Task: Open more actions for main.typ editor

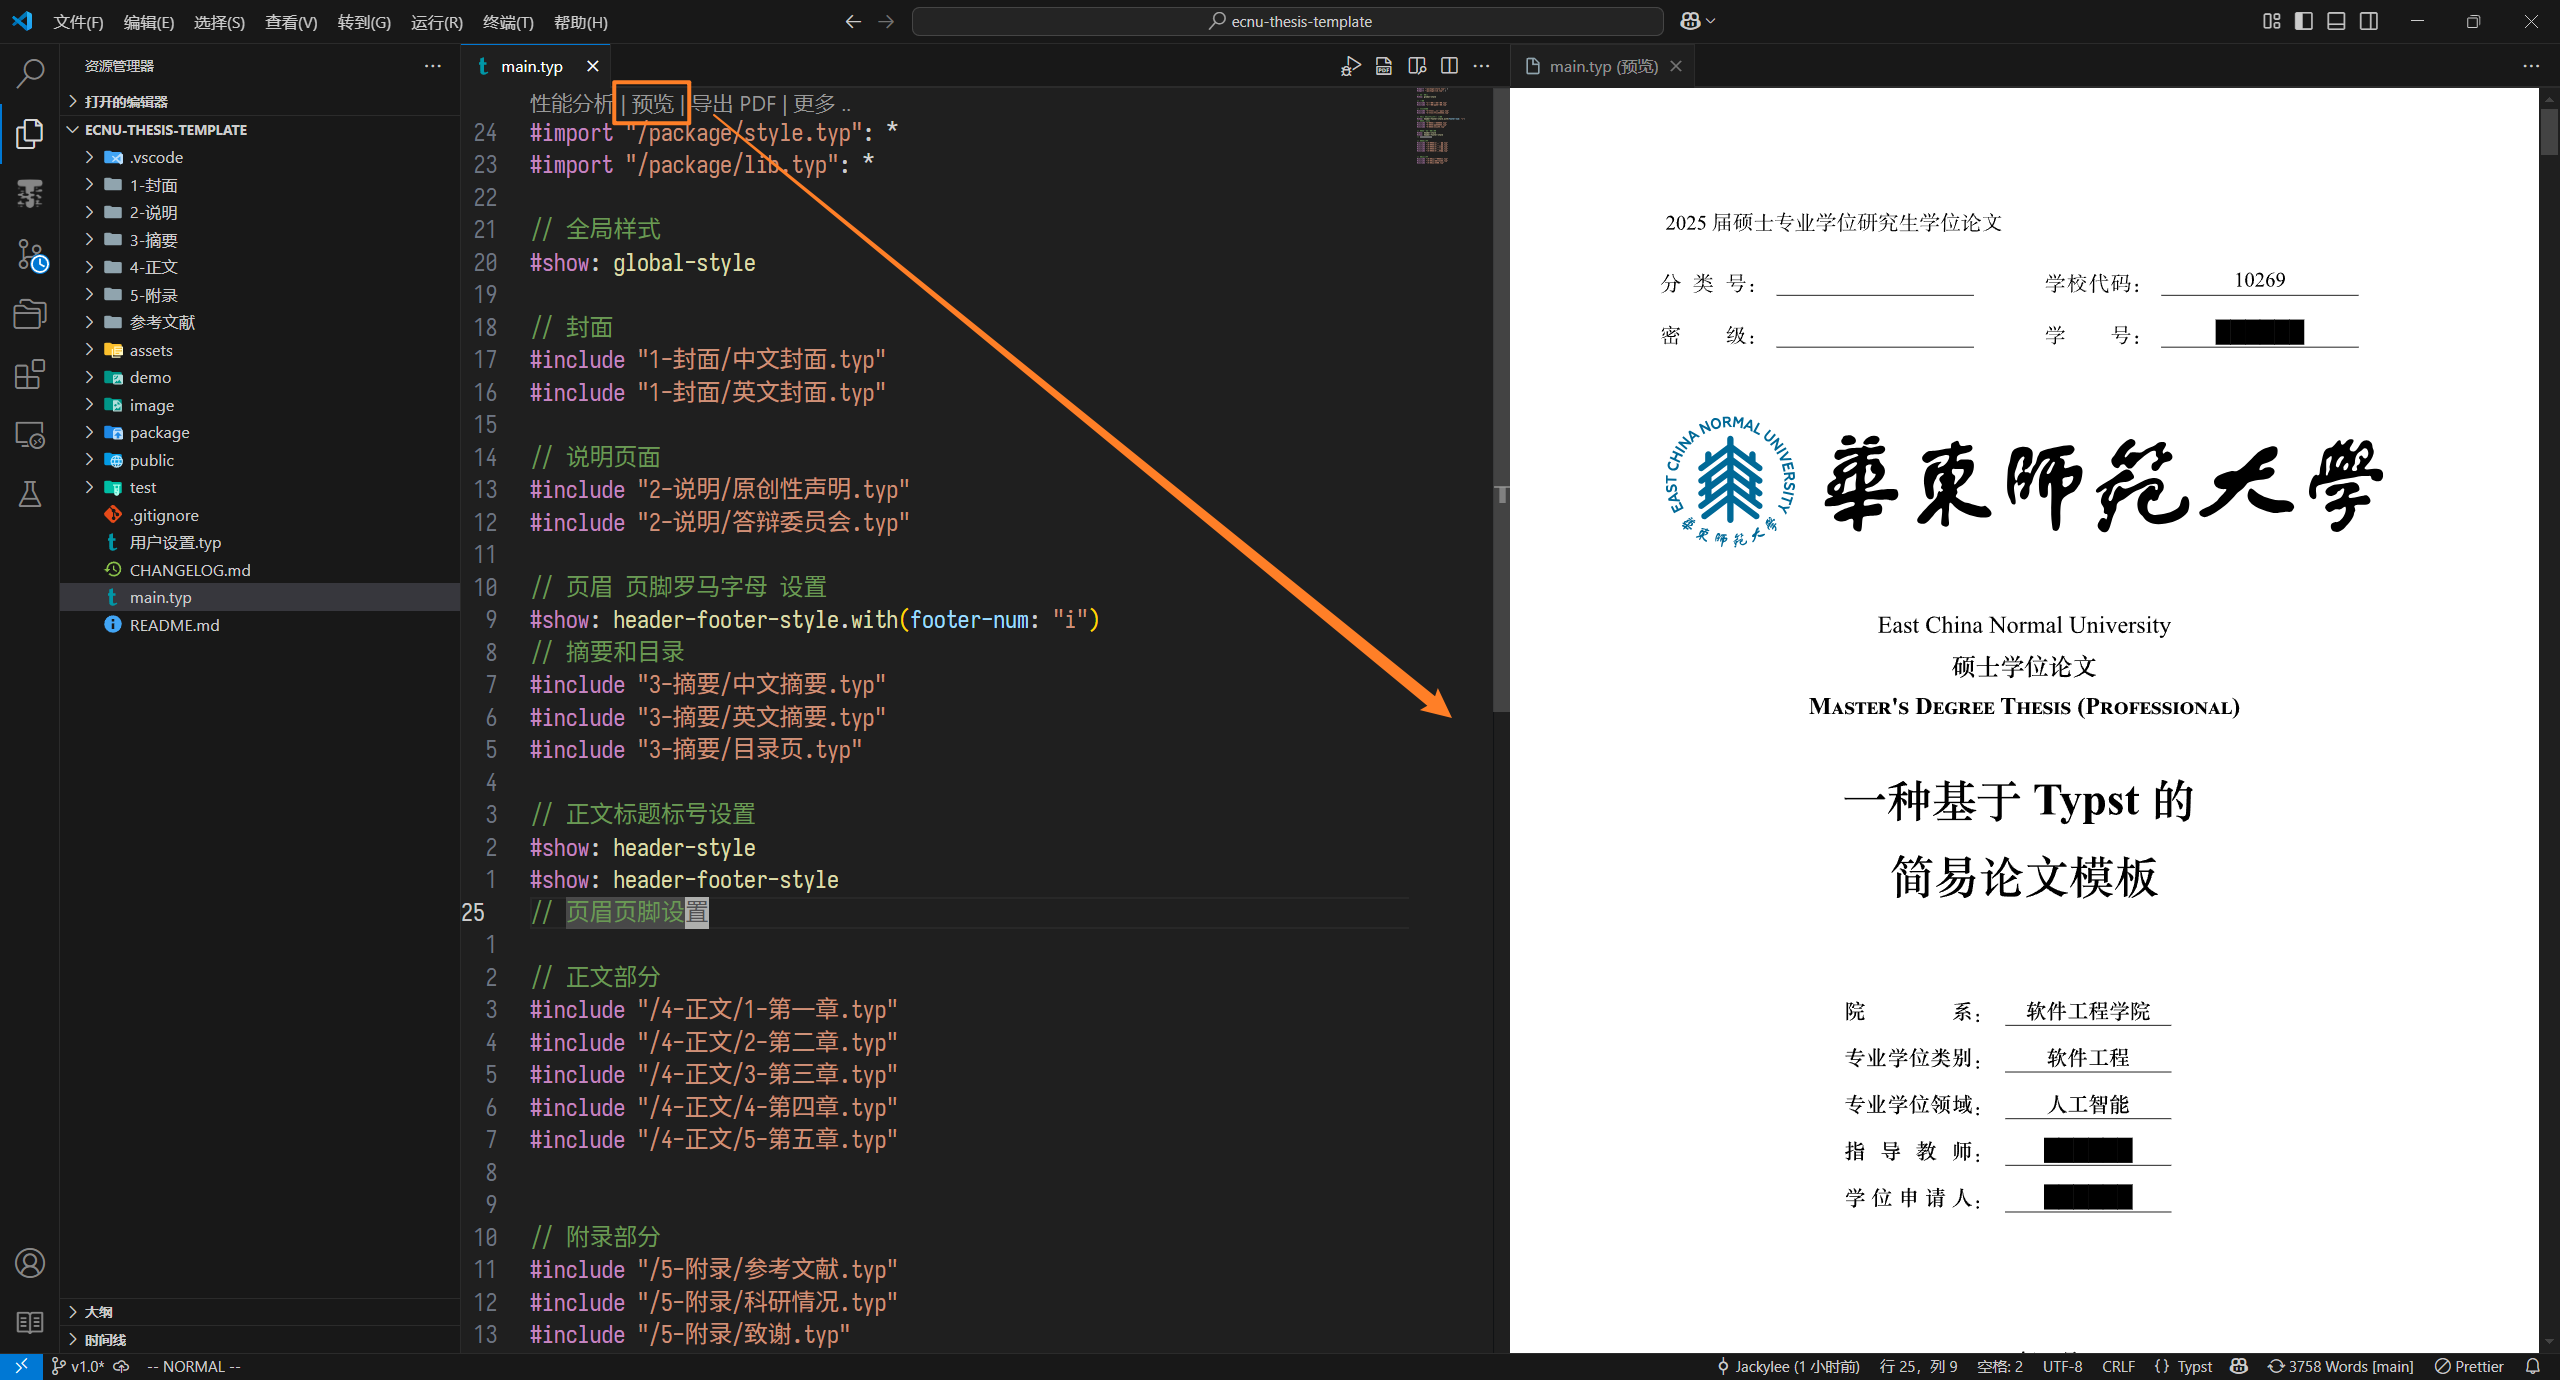Action: coord(1482,66)
